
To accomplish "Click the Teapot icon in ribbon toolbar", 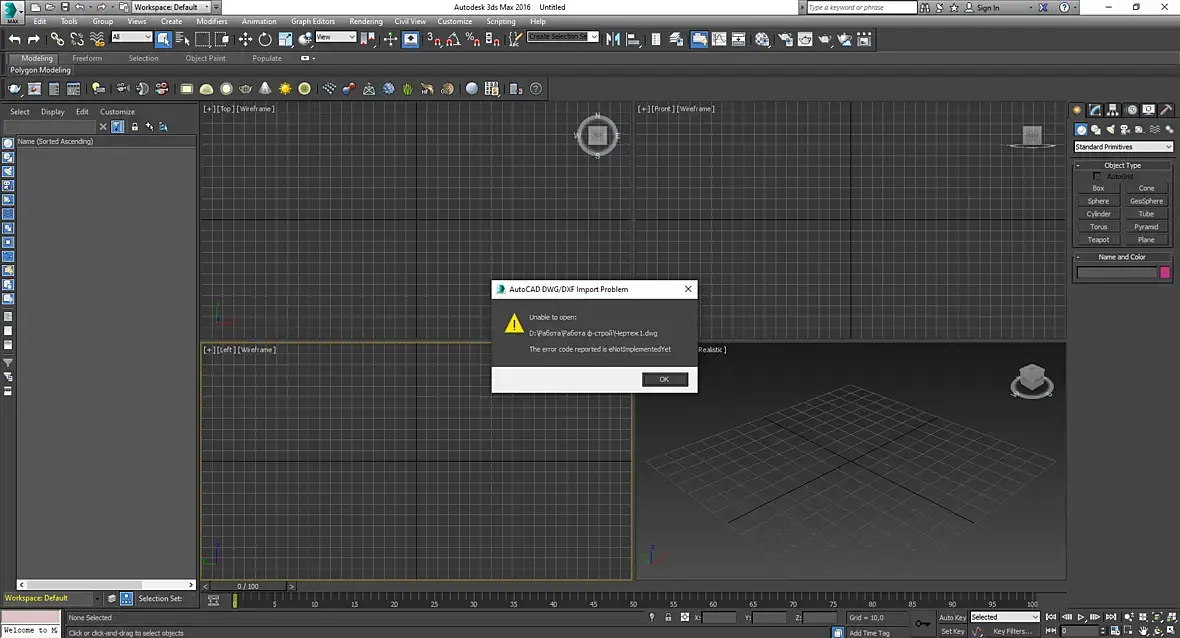I will pyautogui.click(x=245, y=89).
